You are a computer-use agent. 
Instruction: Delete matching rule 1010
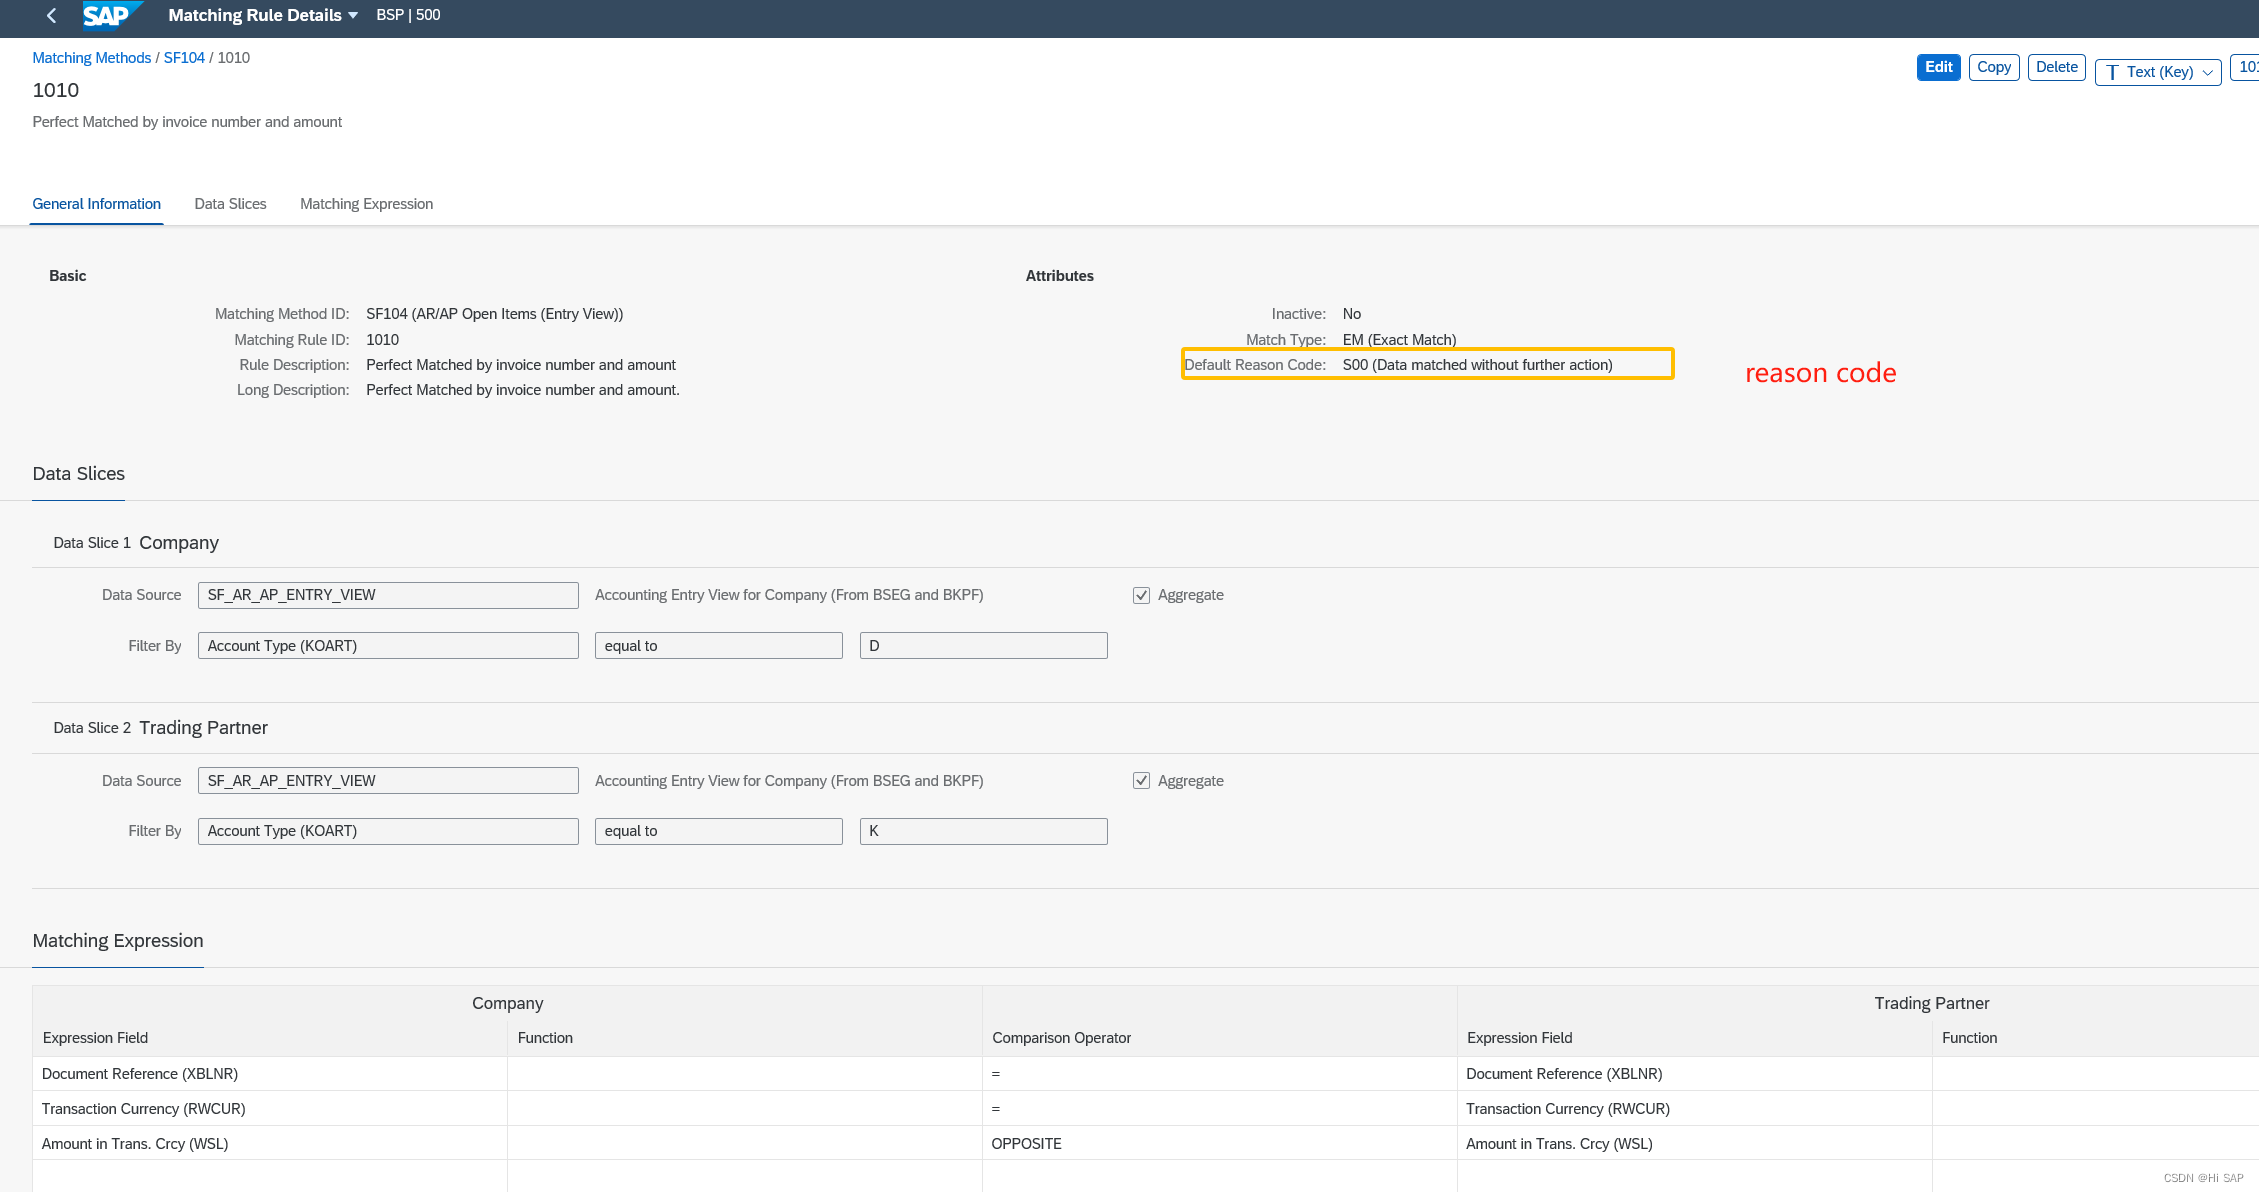tap(2056, 67)
